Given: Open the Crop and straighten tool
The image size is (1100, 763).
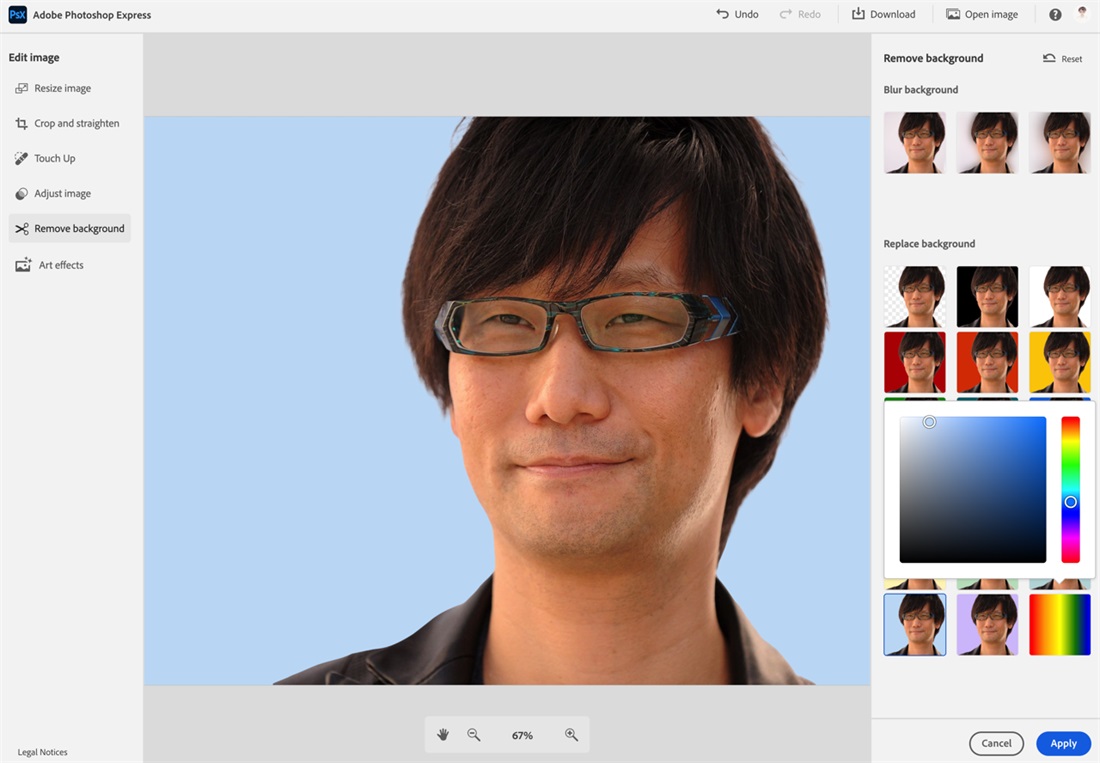Looking at the screenshot, I should coord(76,123).
